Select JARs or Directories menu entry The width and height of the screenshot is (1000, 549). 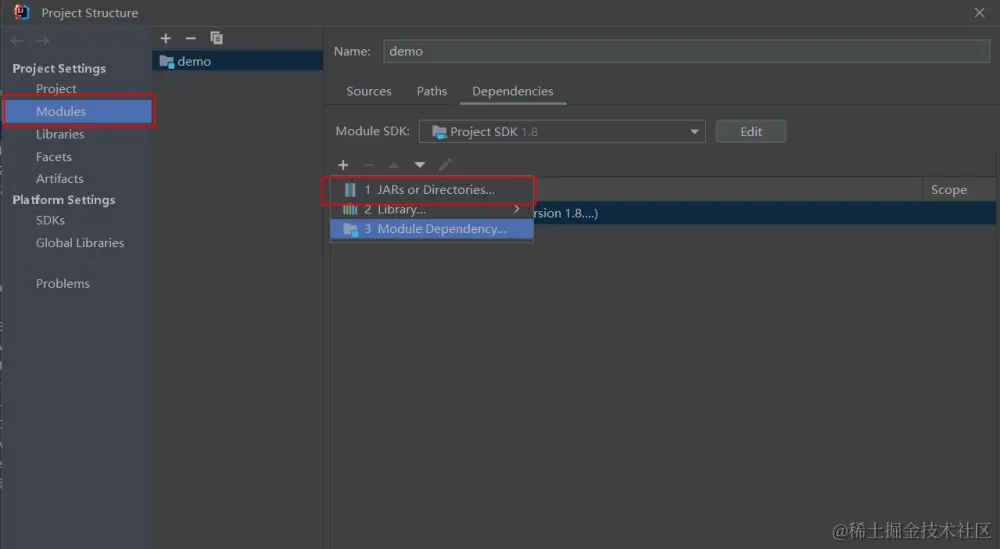(432, 190)
